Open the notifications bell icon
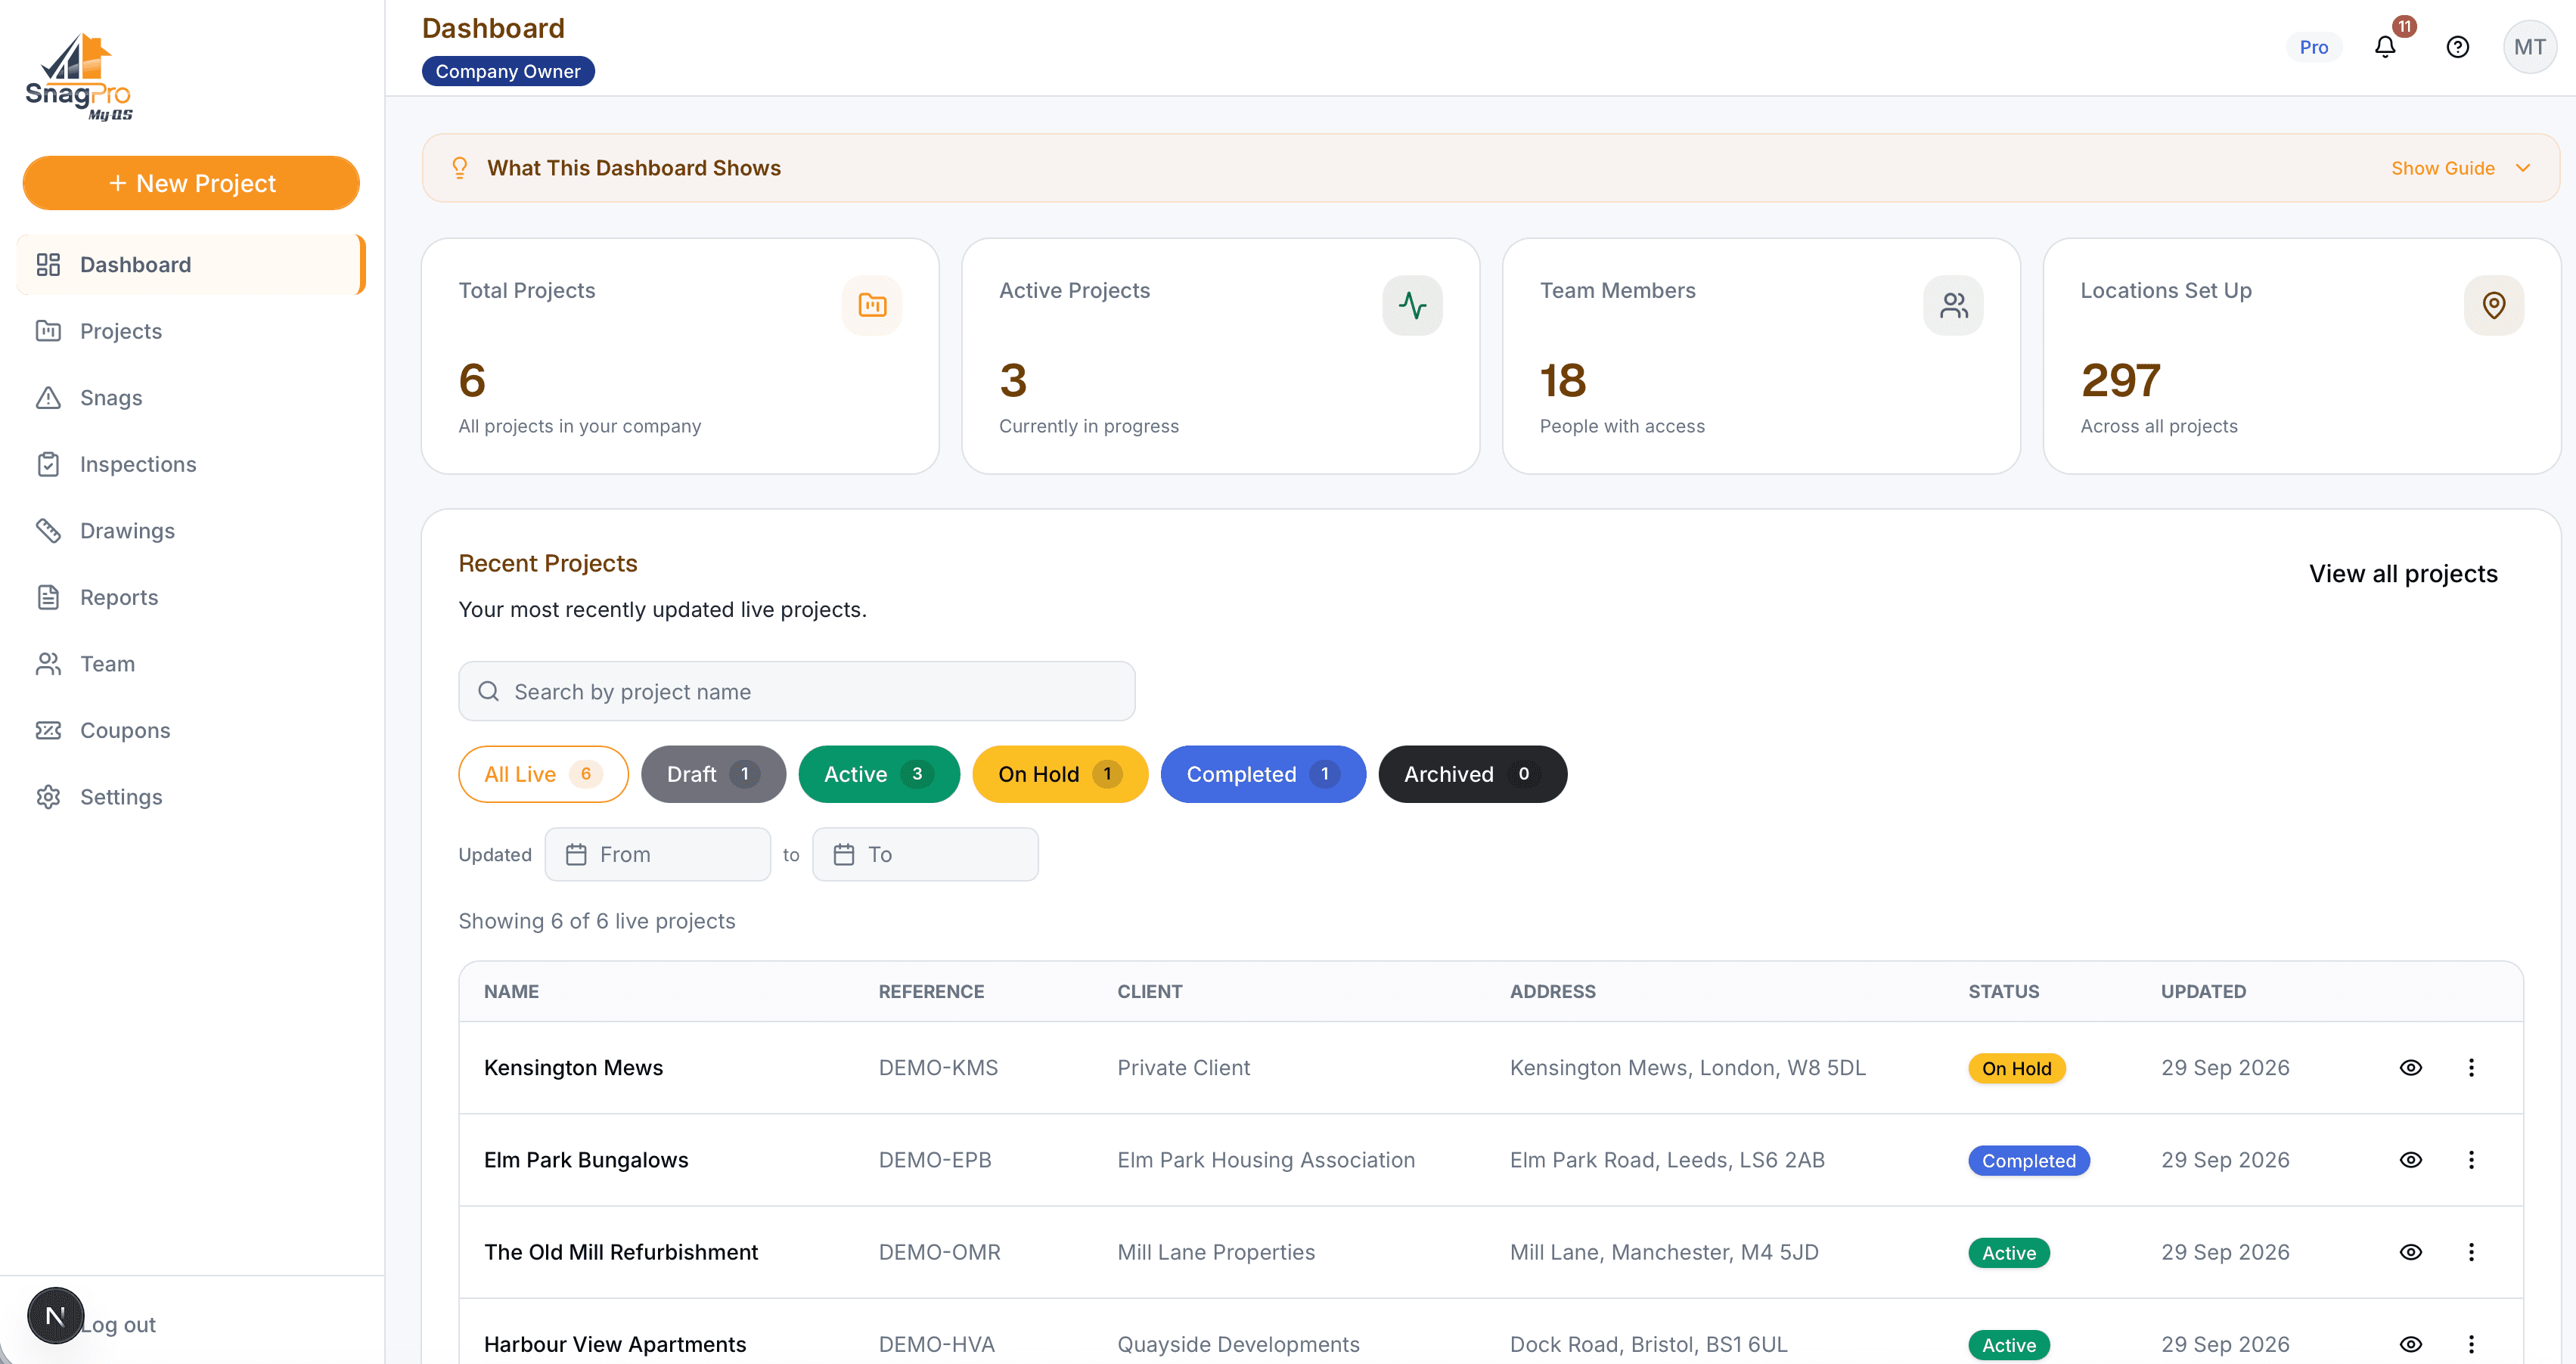 [x=2385, y=47]
